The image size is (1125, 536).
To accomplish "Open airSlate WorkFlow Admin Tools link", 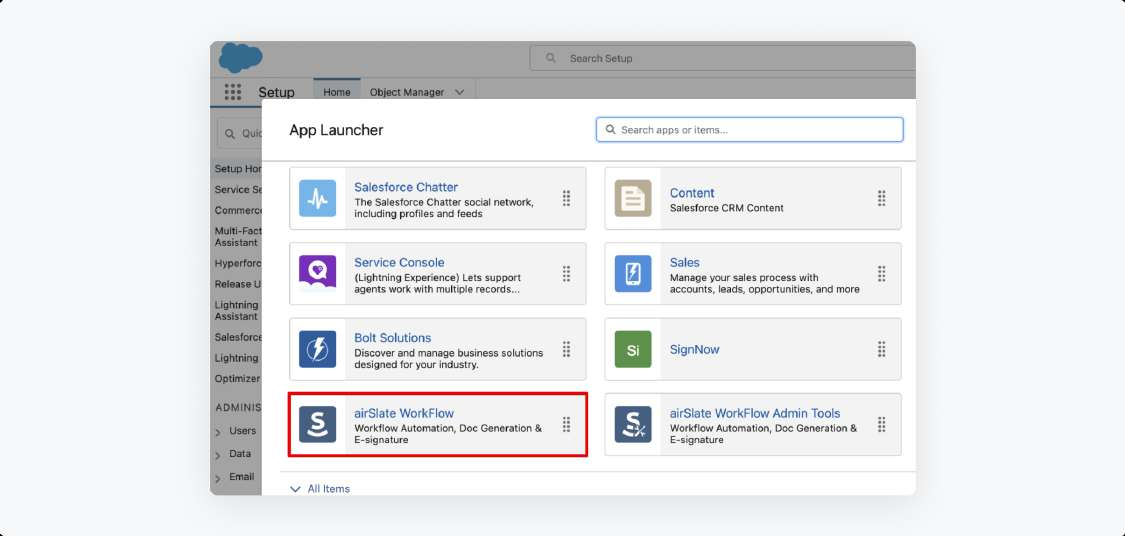I will (755, 413).
